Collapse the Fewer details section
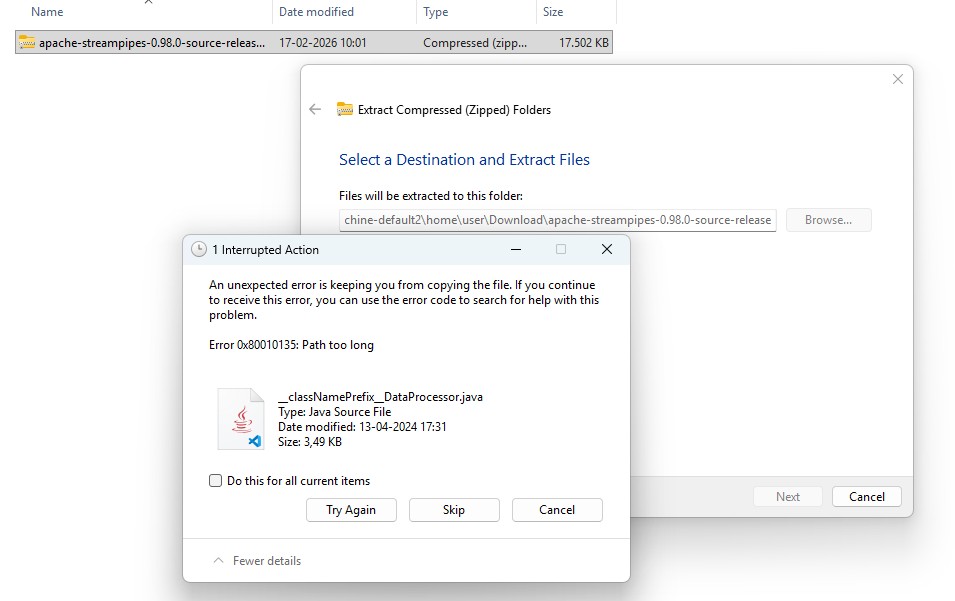This screenshot has width=955, height=601. [257, 561]
